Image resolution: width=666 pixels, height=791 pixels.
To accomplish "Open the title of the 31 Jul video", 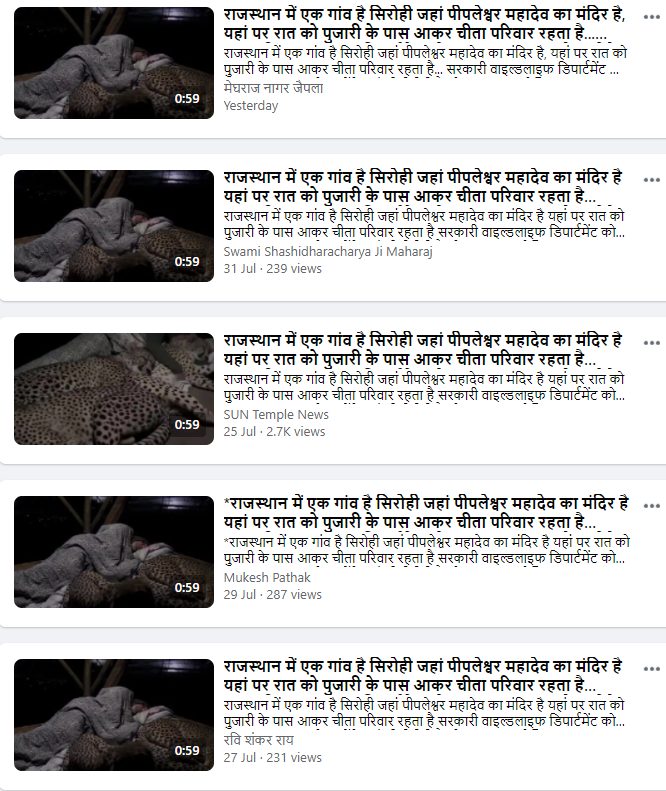I will click(423, 187).
